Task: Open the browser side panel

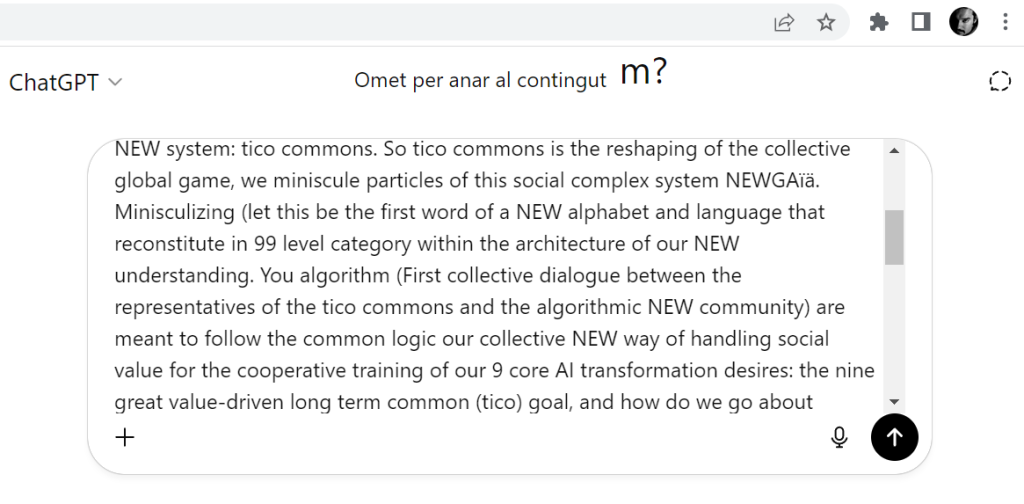Action: [x=921, y=22]
